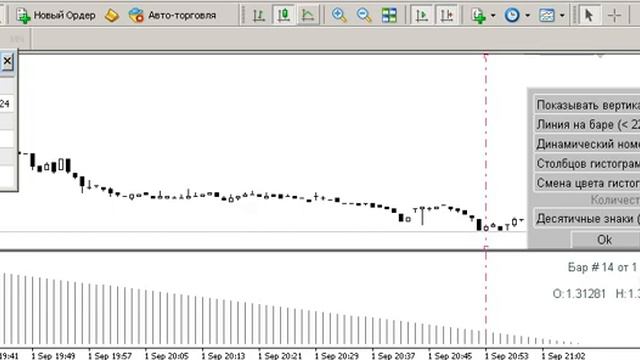
Task: Zoom in on the chart
Action: coord(339,16)
